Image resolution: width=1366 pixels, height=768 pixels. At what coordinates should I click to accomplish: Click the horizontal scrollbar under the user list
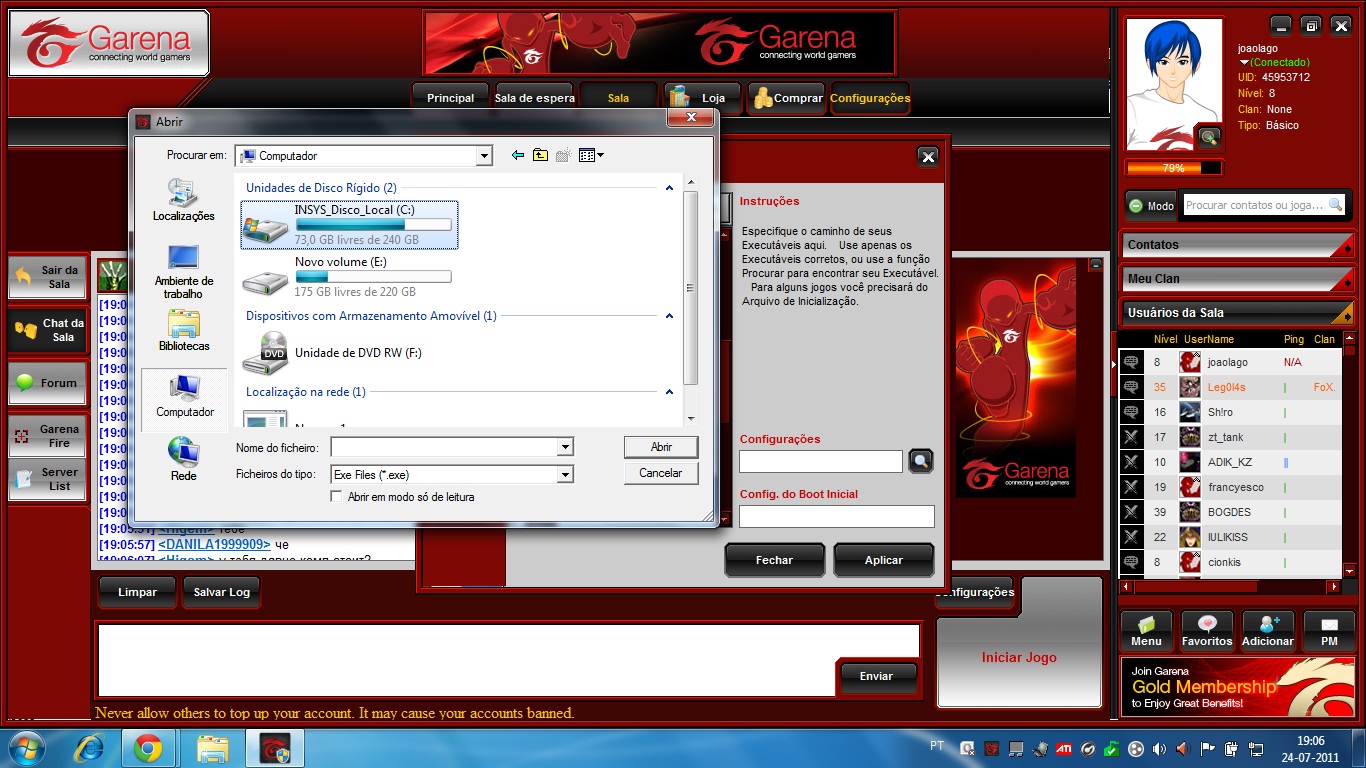click(x=1230, y=587)
